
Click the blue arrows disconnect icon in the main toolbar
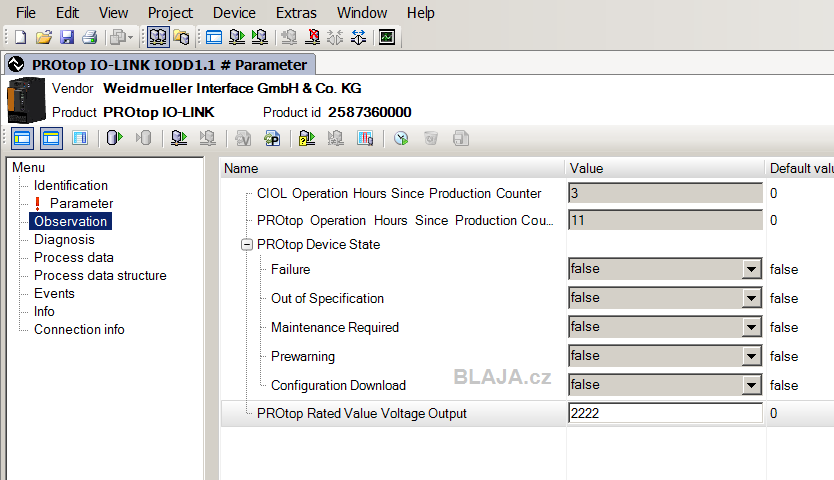tap(358, 37)
